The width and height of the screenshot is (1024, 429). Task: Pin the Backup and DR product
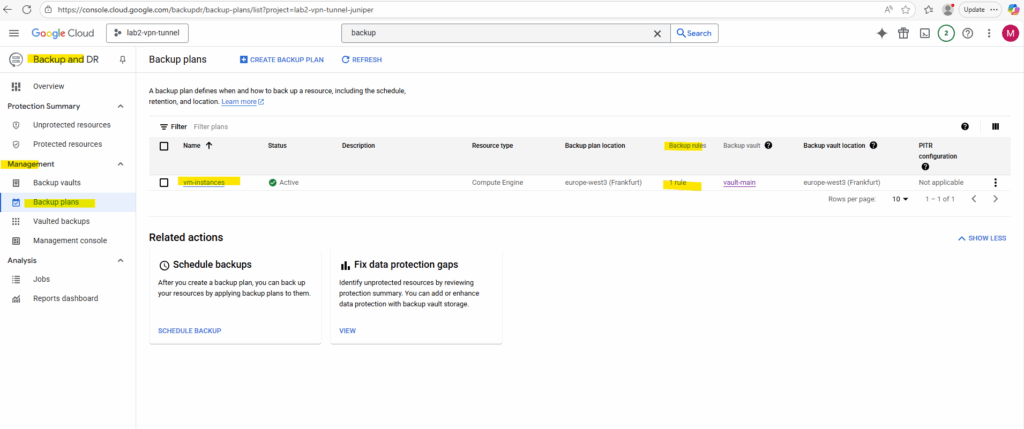pyautogui.click(x=122, y=60)
